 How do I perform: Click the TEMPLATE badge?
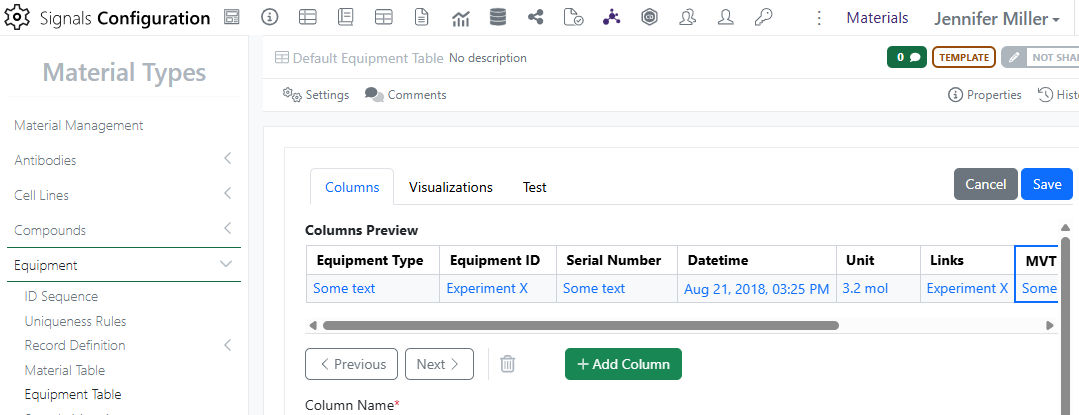pos(963,58)
